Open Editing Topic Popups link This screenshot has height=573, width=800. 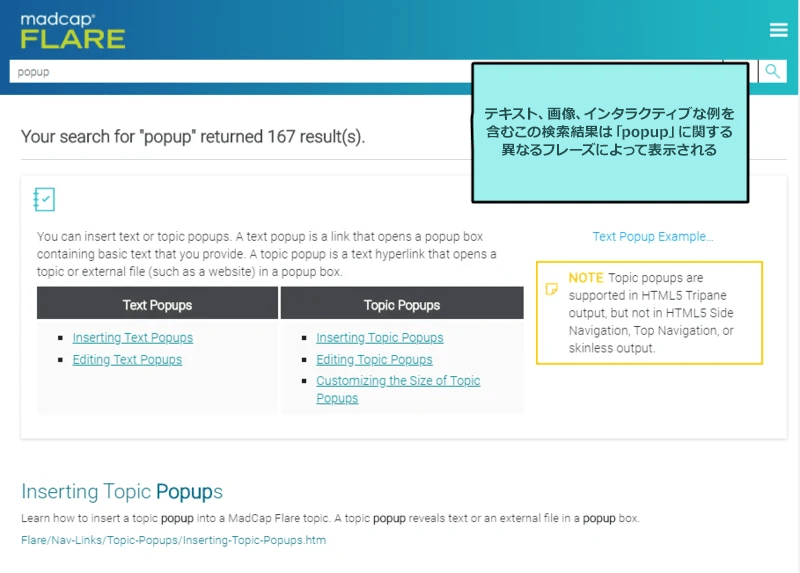[374, 360]
